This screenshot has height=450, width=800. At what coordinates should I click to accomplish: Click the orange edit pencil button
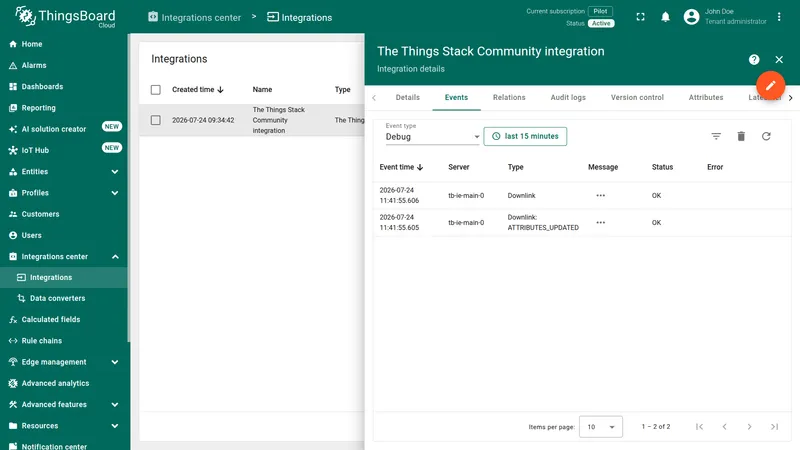[x=770, y=85]
